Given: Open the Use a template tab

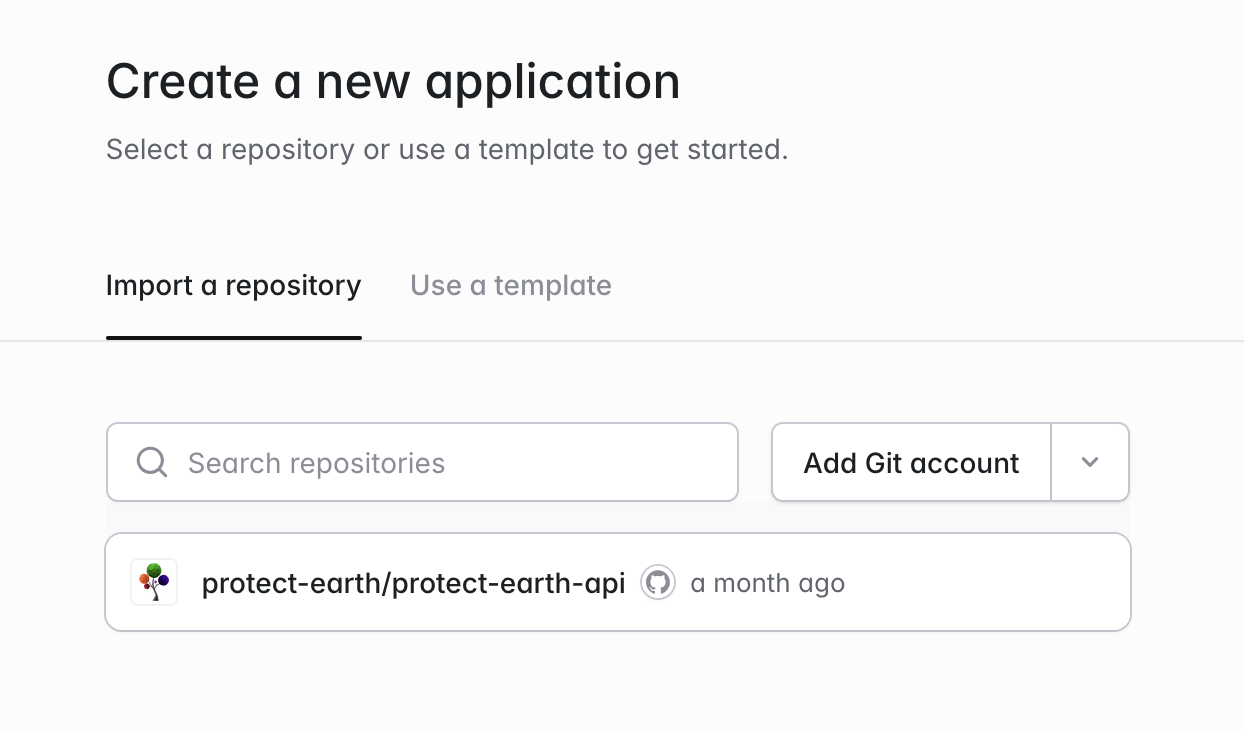Looking at the screenshot, I should coord(510,286).
